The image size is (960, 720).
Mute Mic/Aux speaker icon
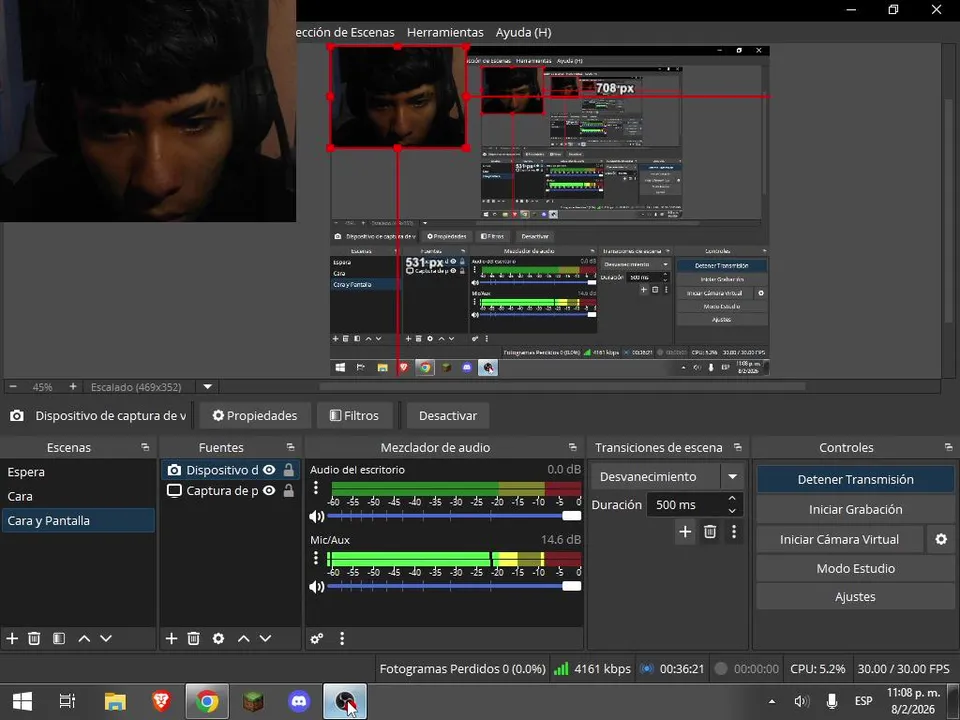[317, 587]
